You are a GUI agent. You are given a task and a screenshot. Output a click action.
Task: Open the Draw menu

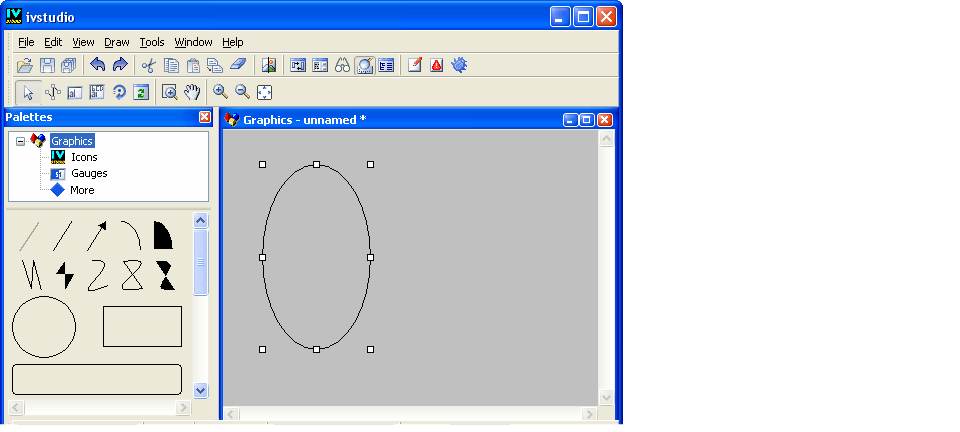(x=117, y=42)
